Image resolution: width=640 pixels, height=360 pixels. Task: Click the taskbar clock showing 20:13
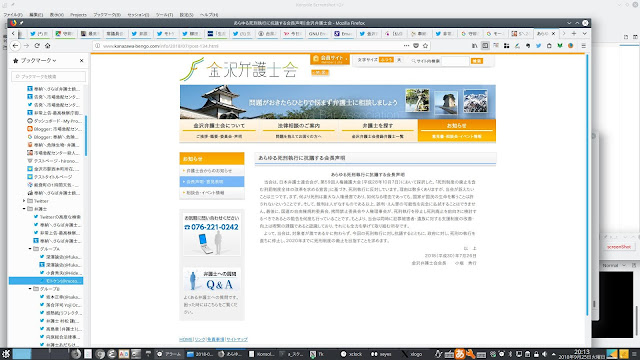(x=582, y=354)
